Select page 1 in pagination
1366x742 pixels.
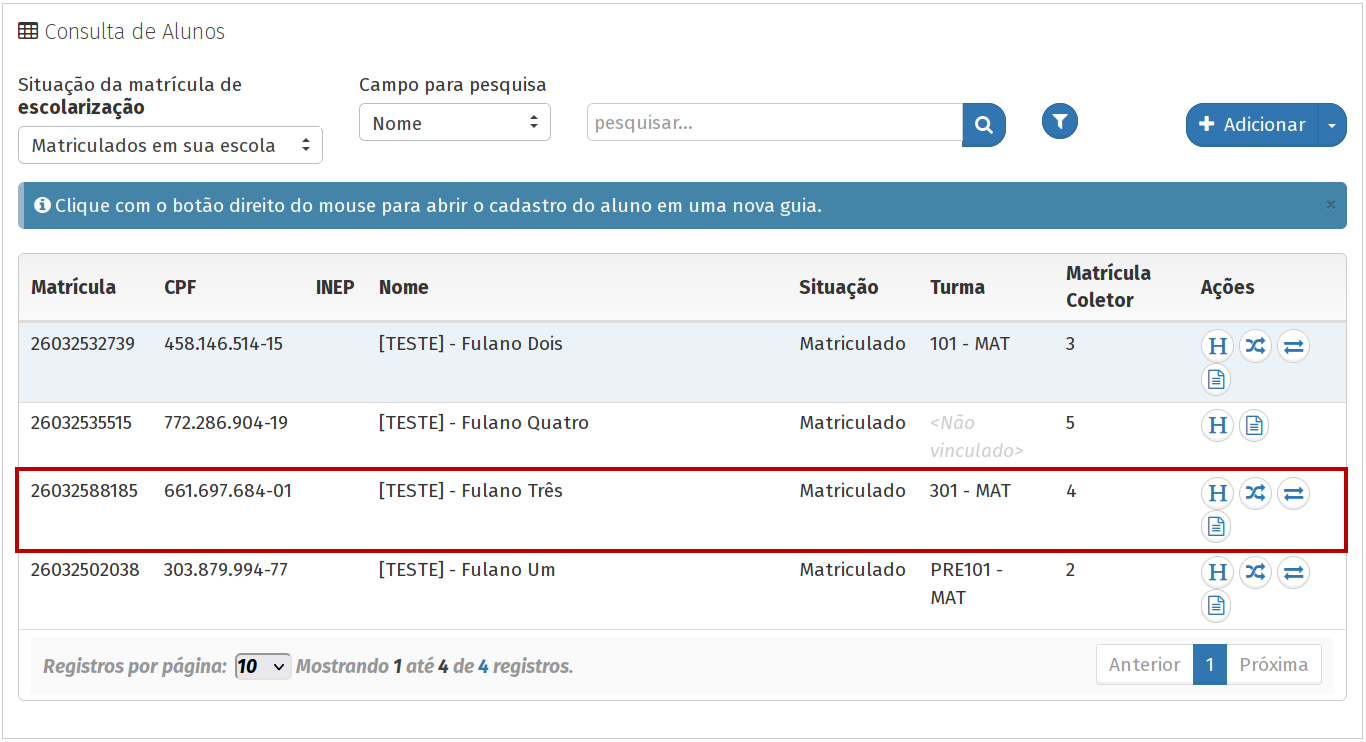click(1209, 665)
